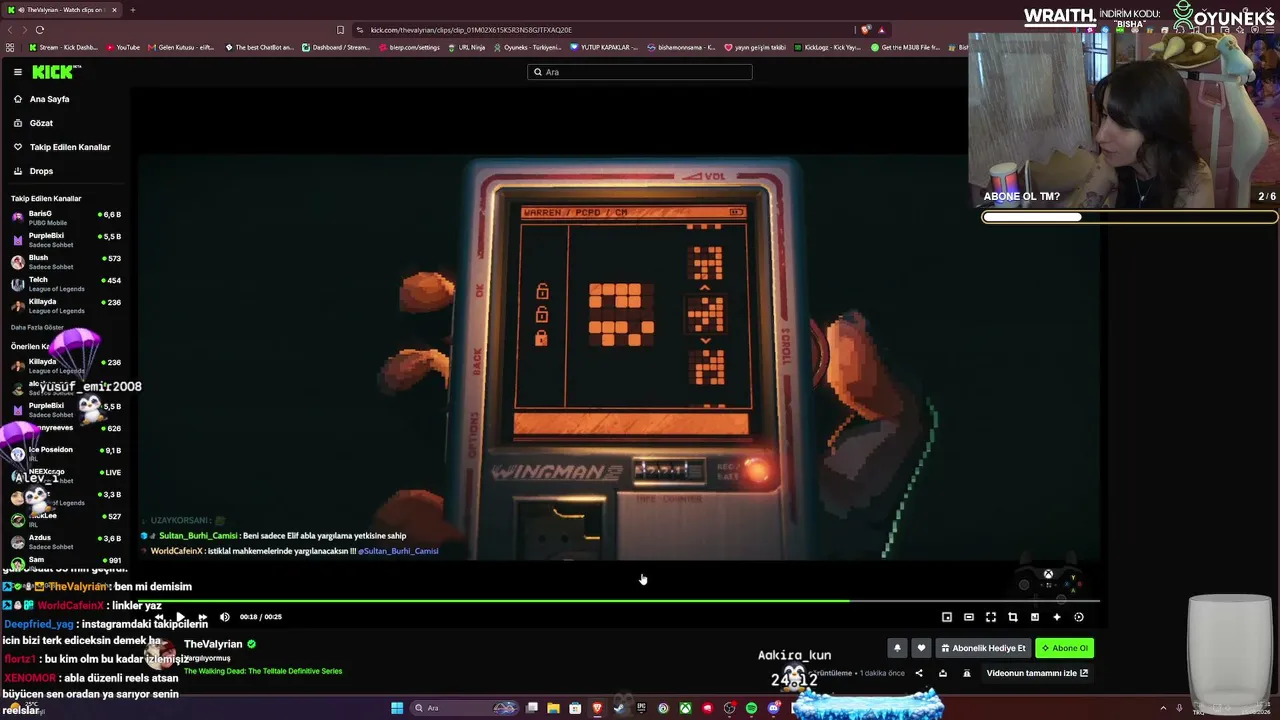1280x720 pixels.
Task: Open bierp.com/settings bookmark
Action: pyautogui.click(x=409, y=47)
